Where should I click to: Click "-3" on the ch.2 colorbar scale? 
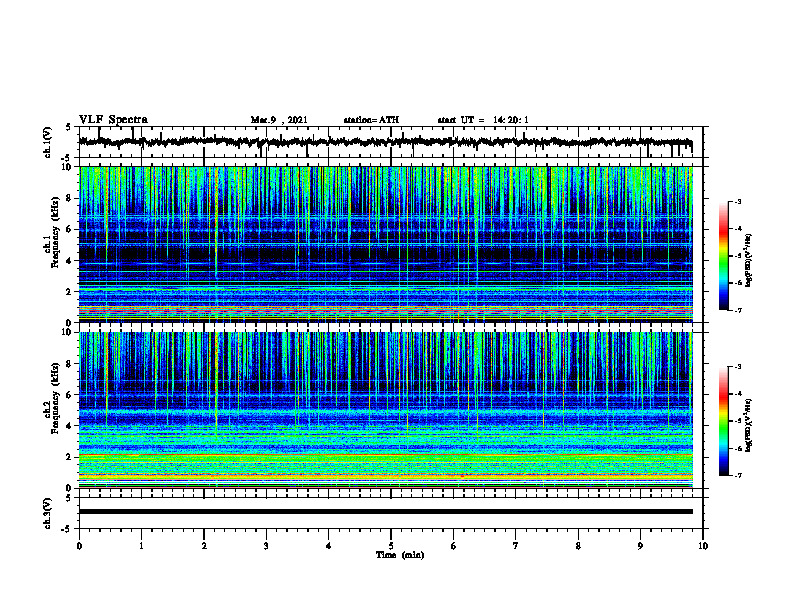click(x=738, y=367)
